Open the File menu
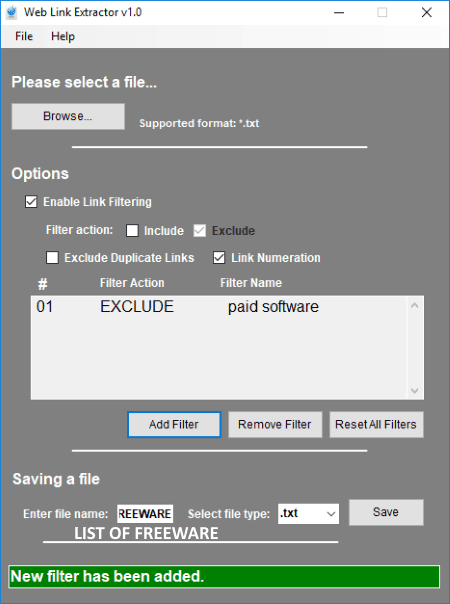 [x=24, y=36]
